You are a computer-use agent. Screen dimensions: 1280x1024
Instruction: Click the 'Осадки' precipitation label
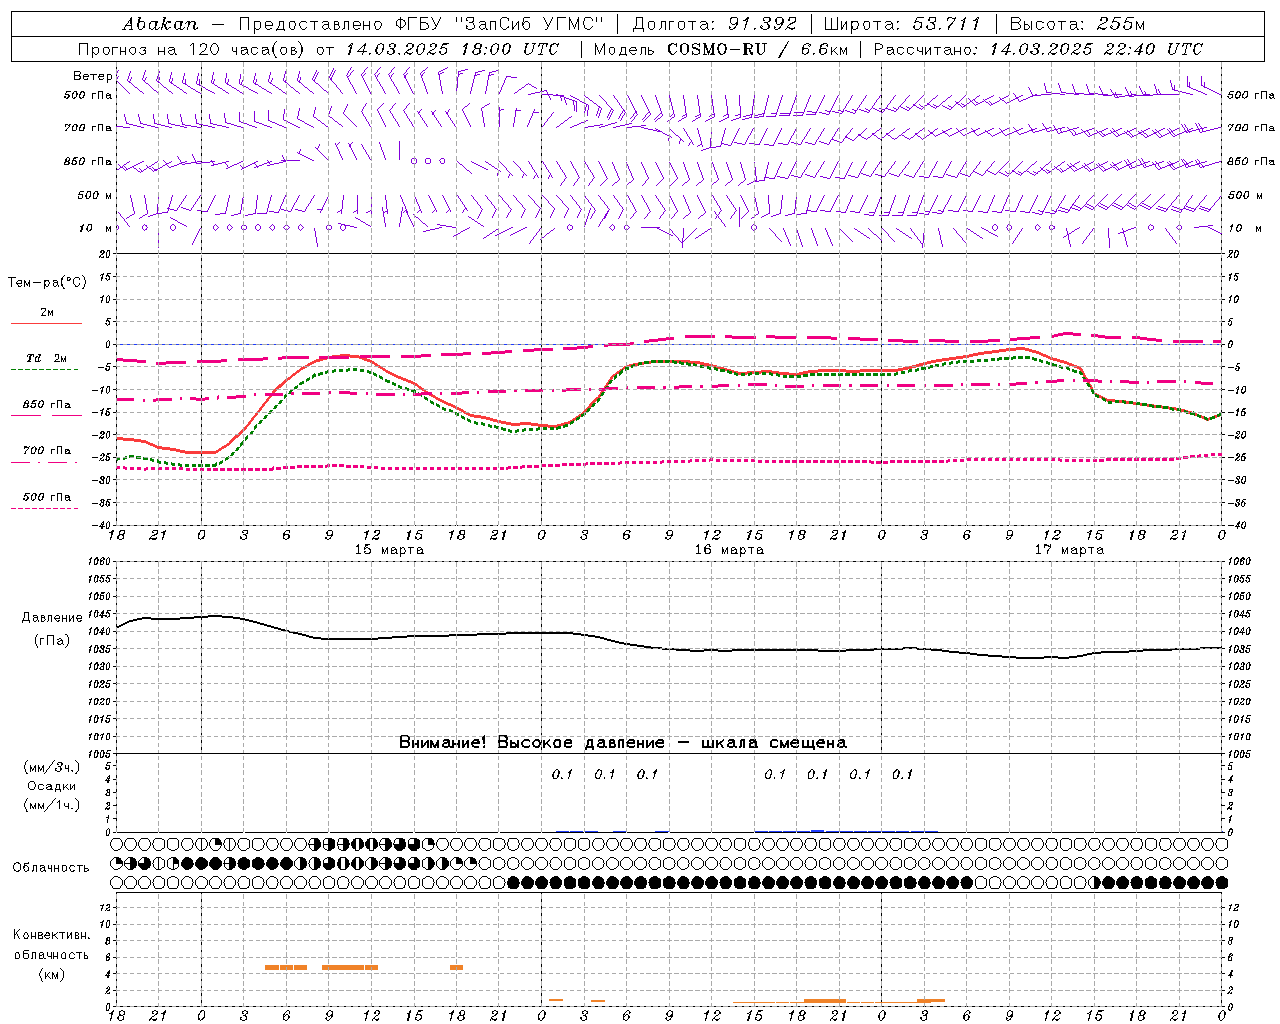pyautogui.click(x=52, y=786)
